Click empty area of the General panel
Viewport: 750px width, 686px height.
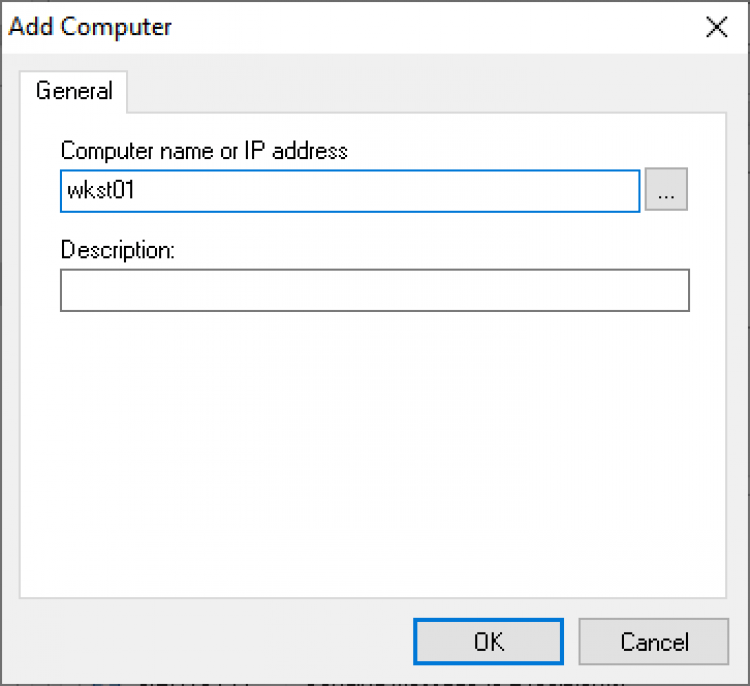pos(375,450)
